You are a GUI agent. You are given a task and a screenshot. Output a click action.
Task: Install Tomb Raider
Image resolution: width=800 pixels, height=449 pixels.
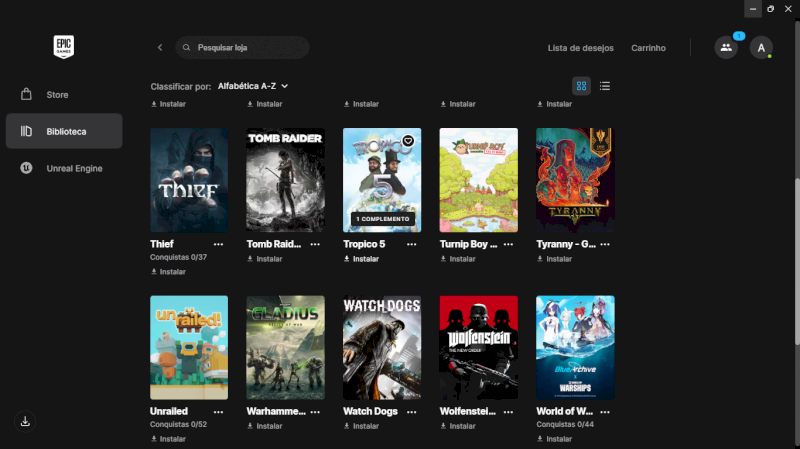(x=265, y=259)
